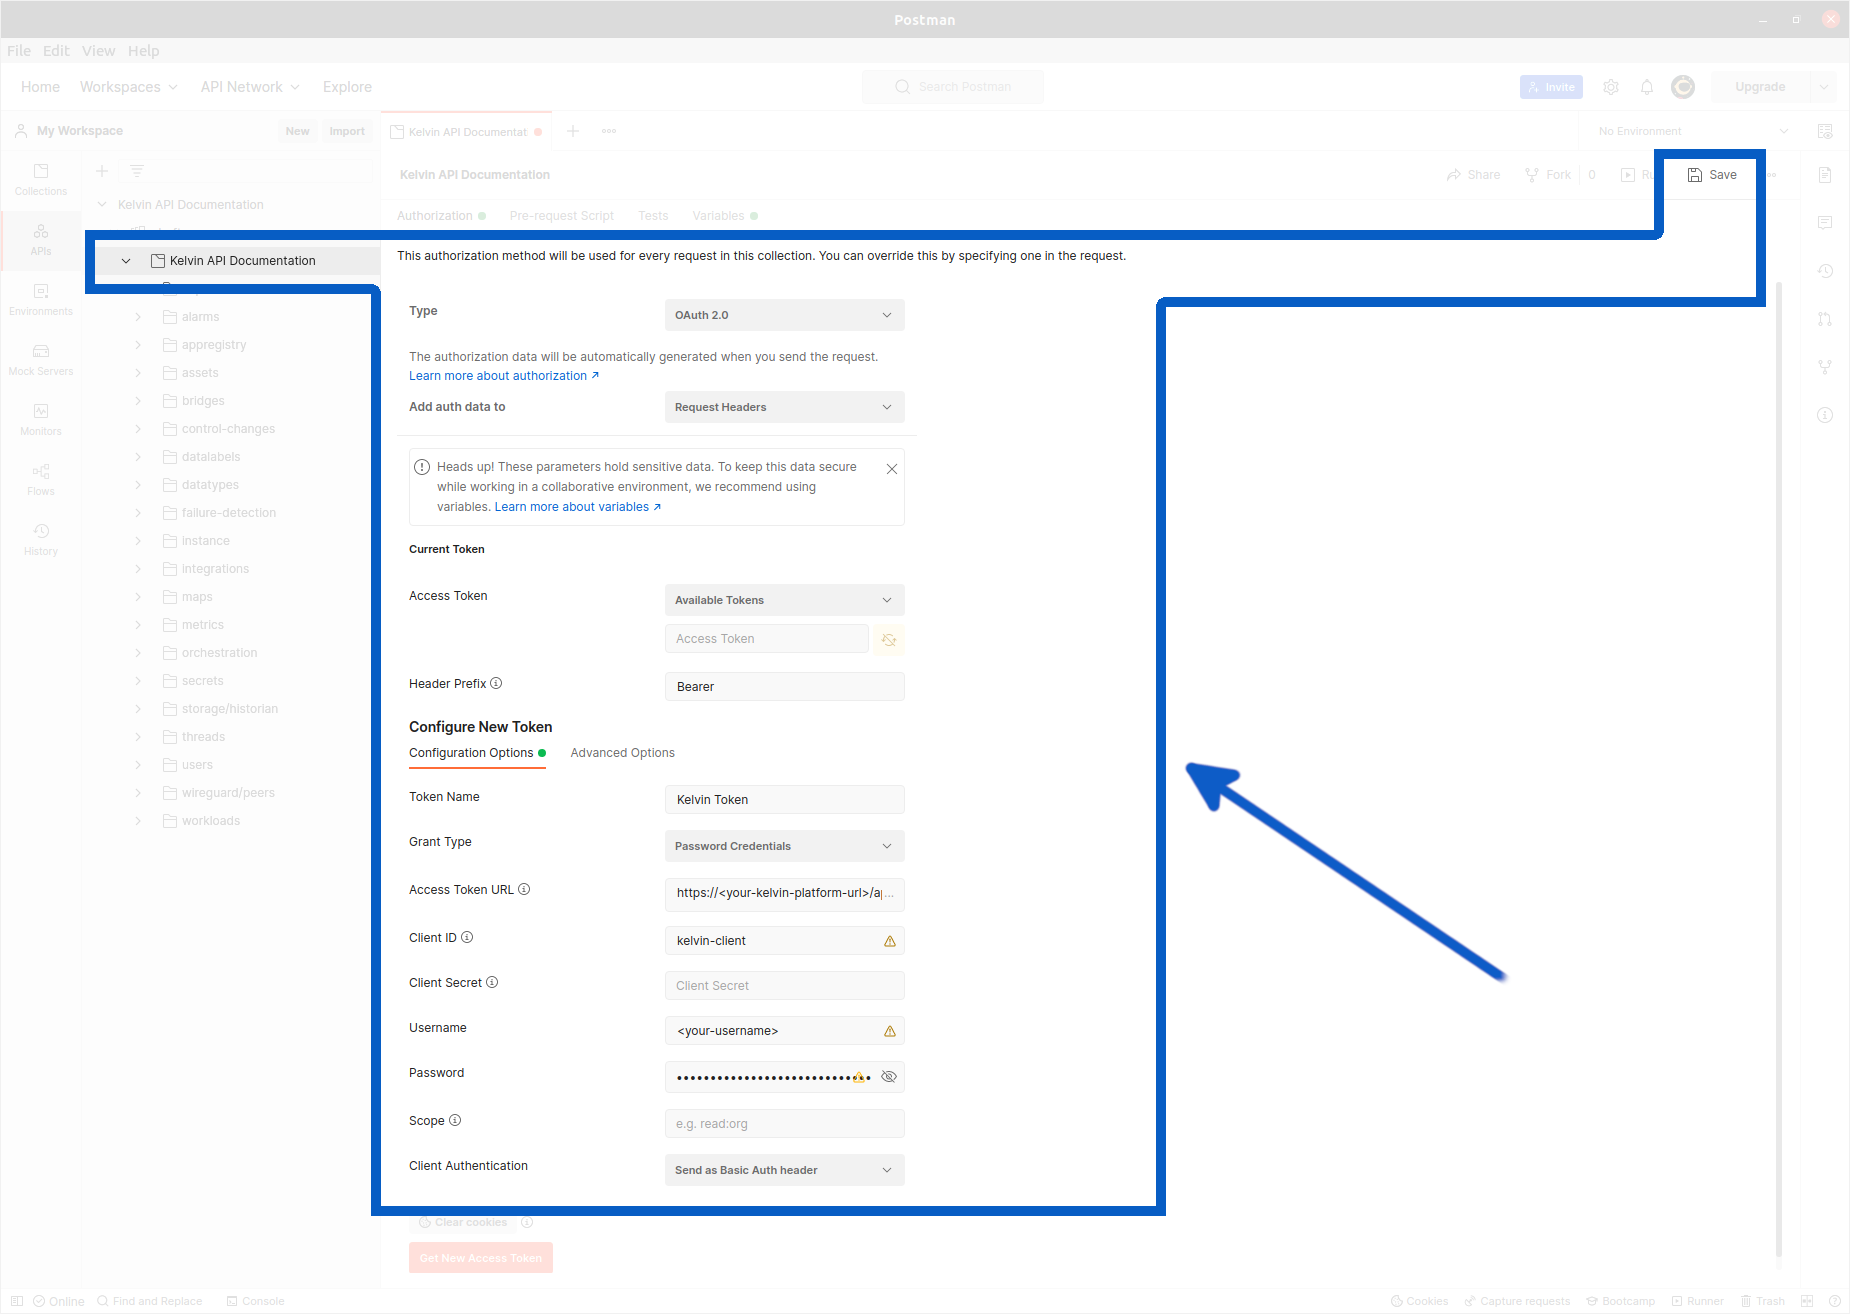Open the Flows sidebar section
Screen dimensions: 1850x1314
(41, 479)
